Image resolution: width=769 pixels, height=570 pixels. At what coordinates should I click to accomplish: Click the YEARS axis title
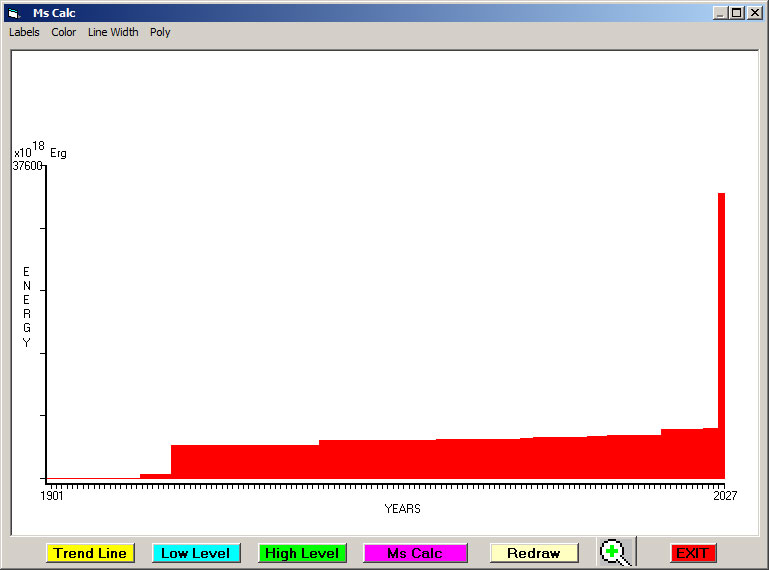402,509
